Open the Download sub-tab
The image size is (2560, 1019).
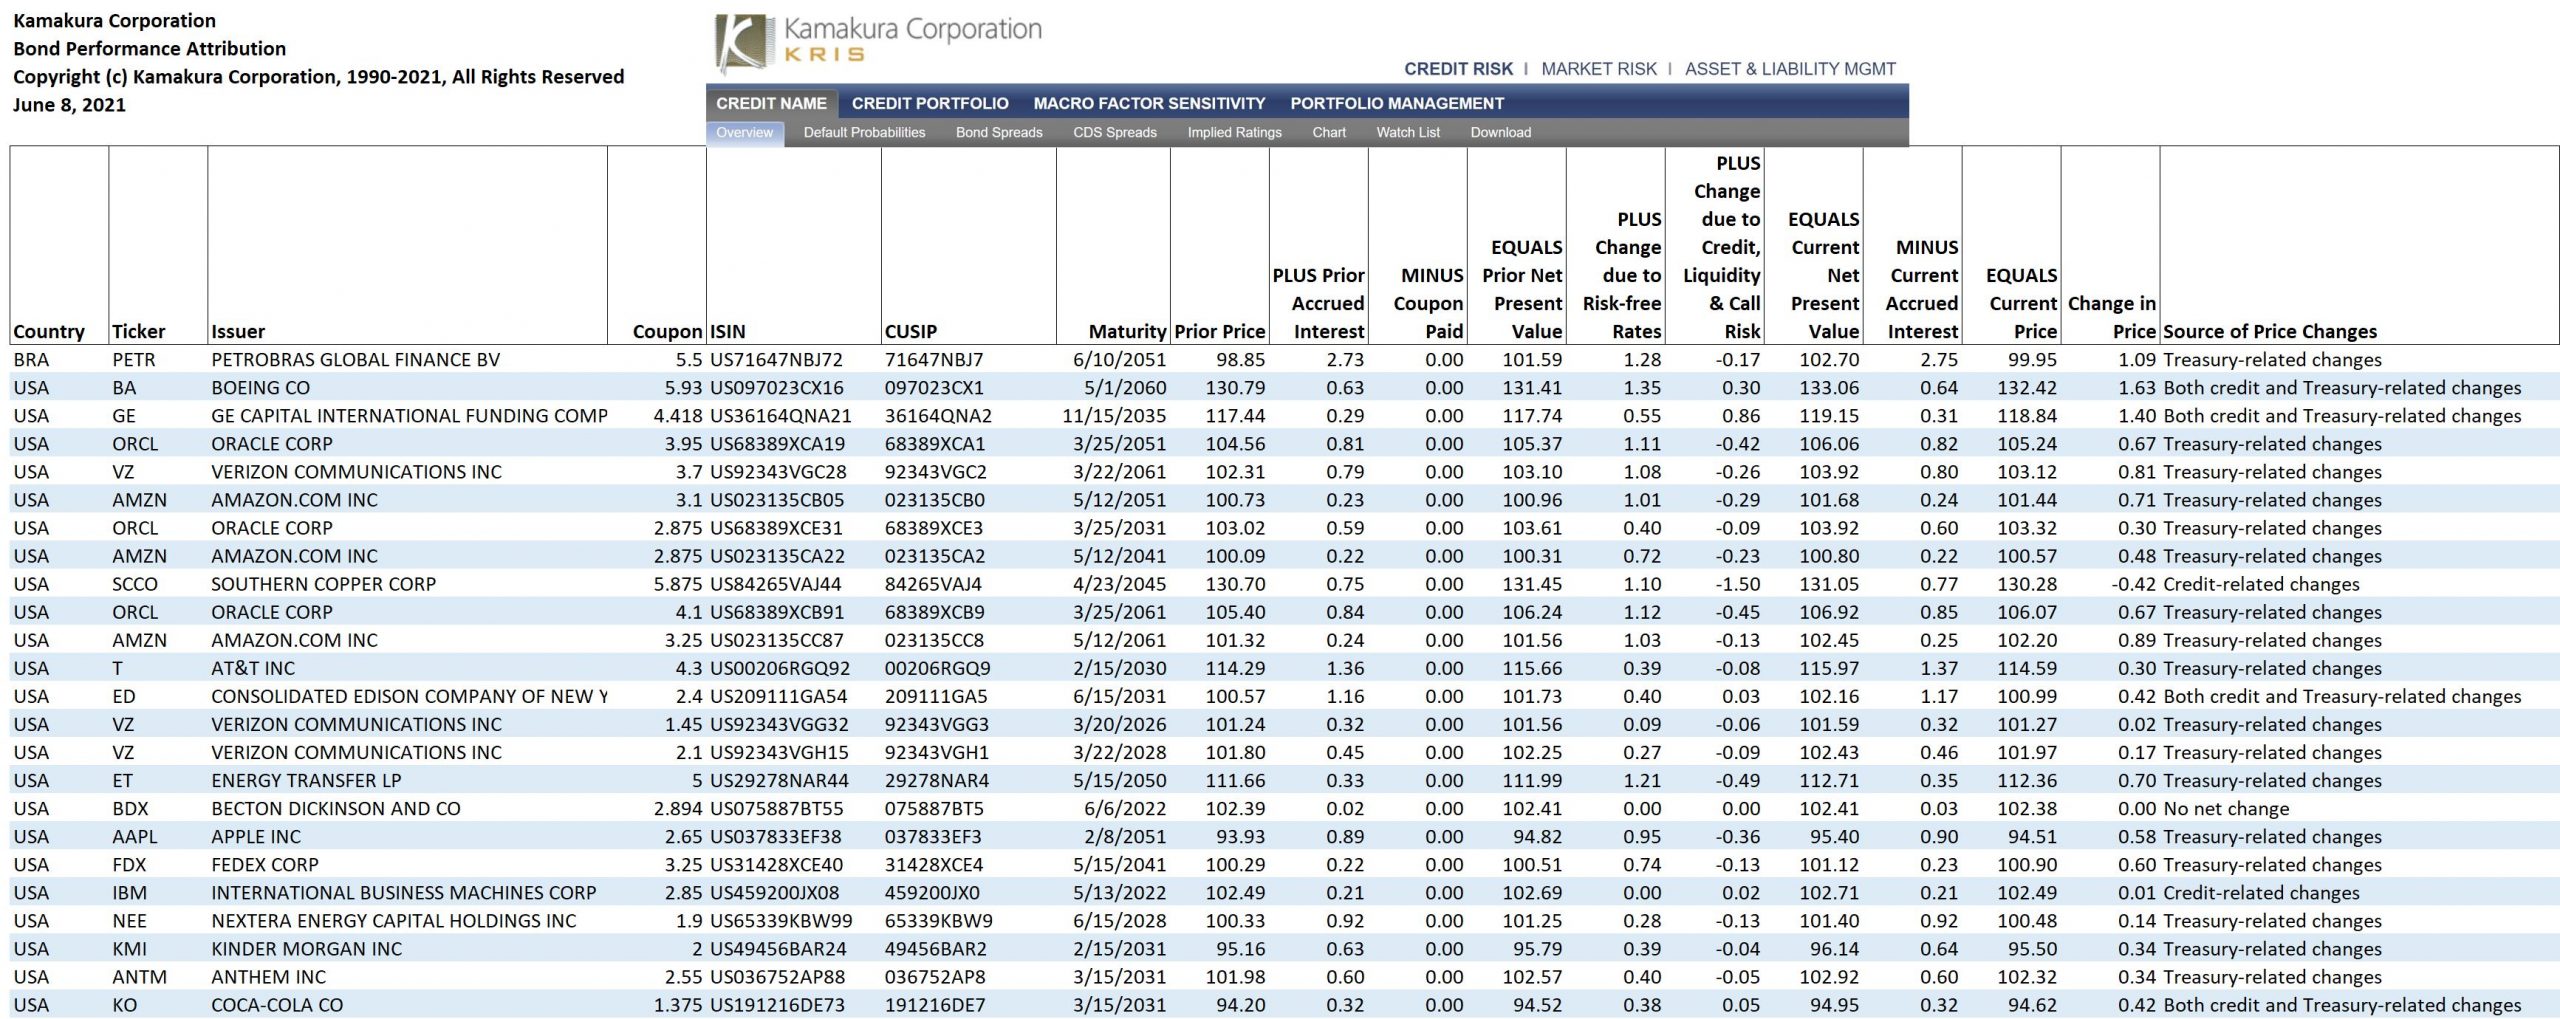click(x=1500, y=132)
